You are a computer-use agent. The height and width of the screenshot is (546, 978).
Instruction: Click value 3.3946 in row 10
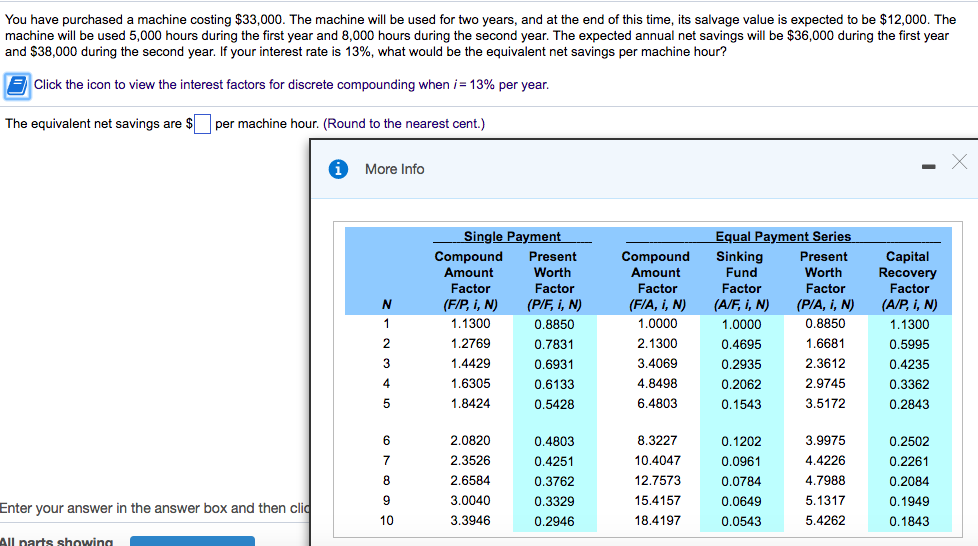(x=470, y=520)
